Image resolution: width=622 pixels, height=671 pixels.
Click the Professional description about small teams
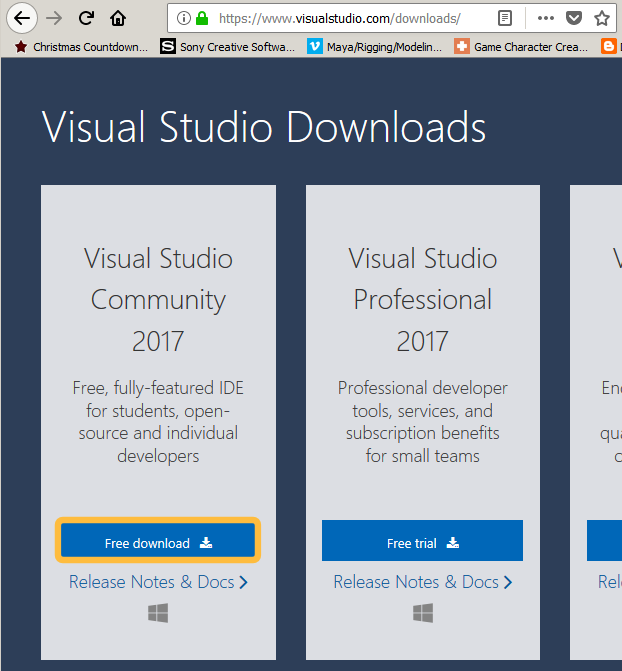[423, 422]
